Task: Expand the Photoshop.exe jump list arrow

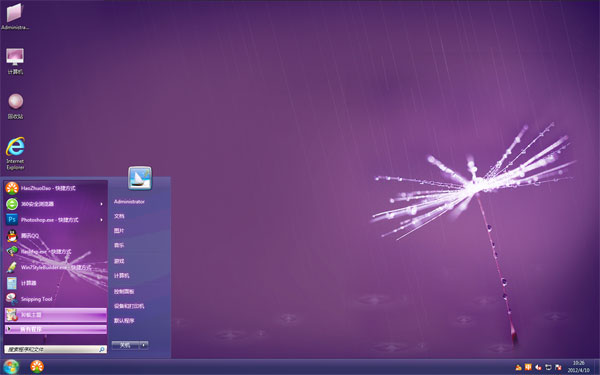Action: point(101,220)
